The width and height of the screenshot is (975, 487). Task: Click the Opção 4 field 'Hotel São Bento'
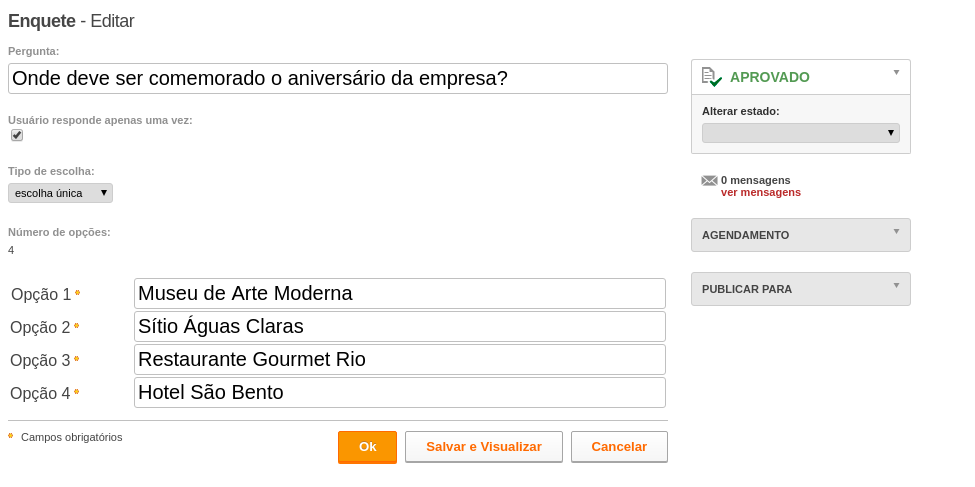pos(400,392)
